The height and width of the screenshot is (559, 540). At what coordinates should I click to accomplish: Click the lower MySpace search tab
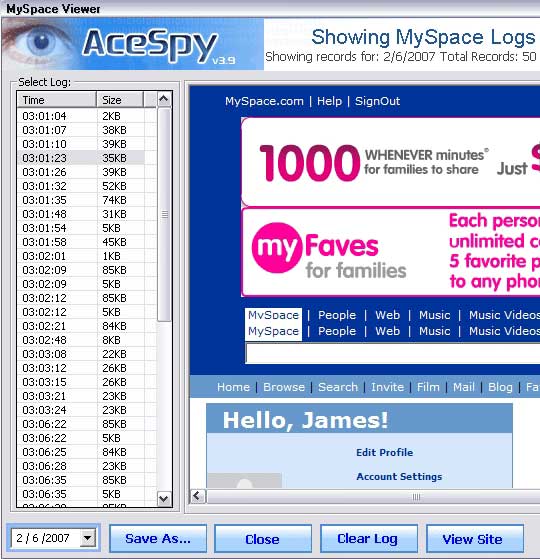coord(273,331)
